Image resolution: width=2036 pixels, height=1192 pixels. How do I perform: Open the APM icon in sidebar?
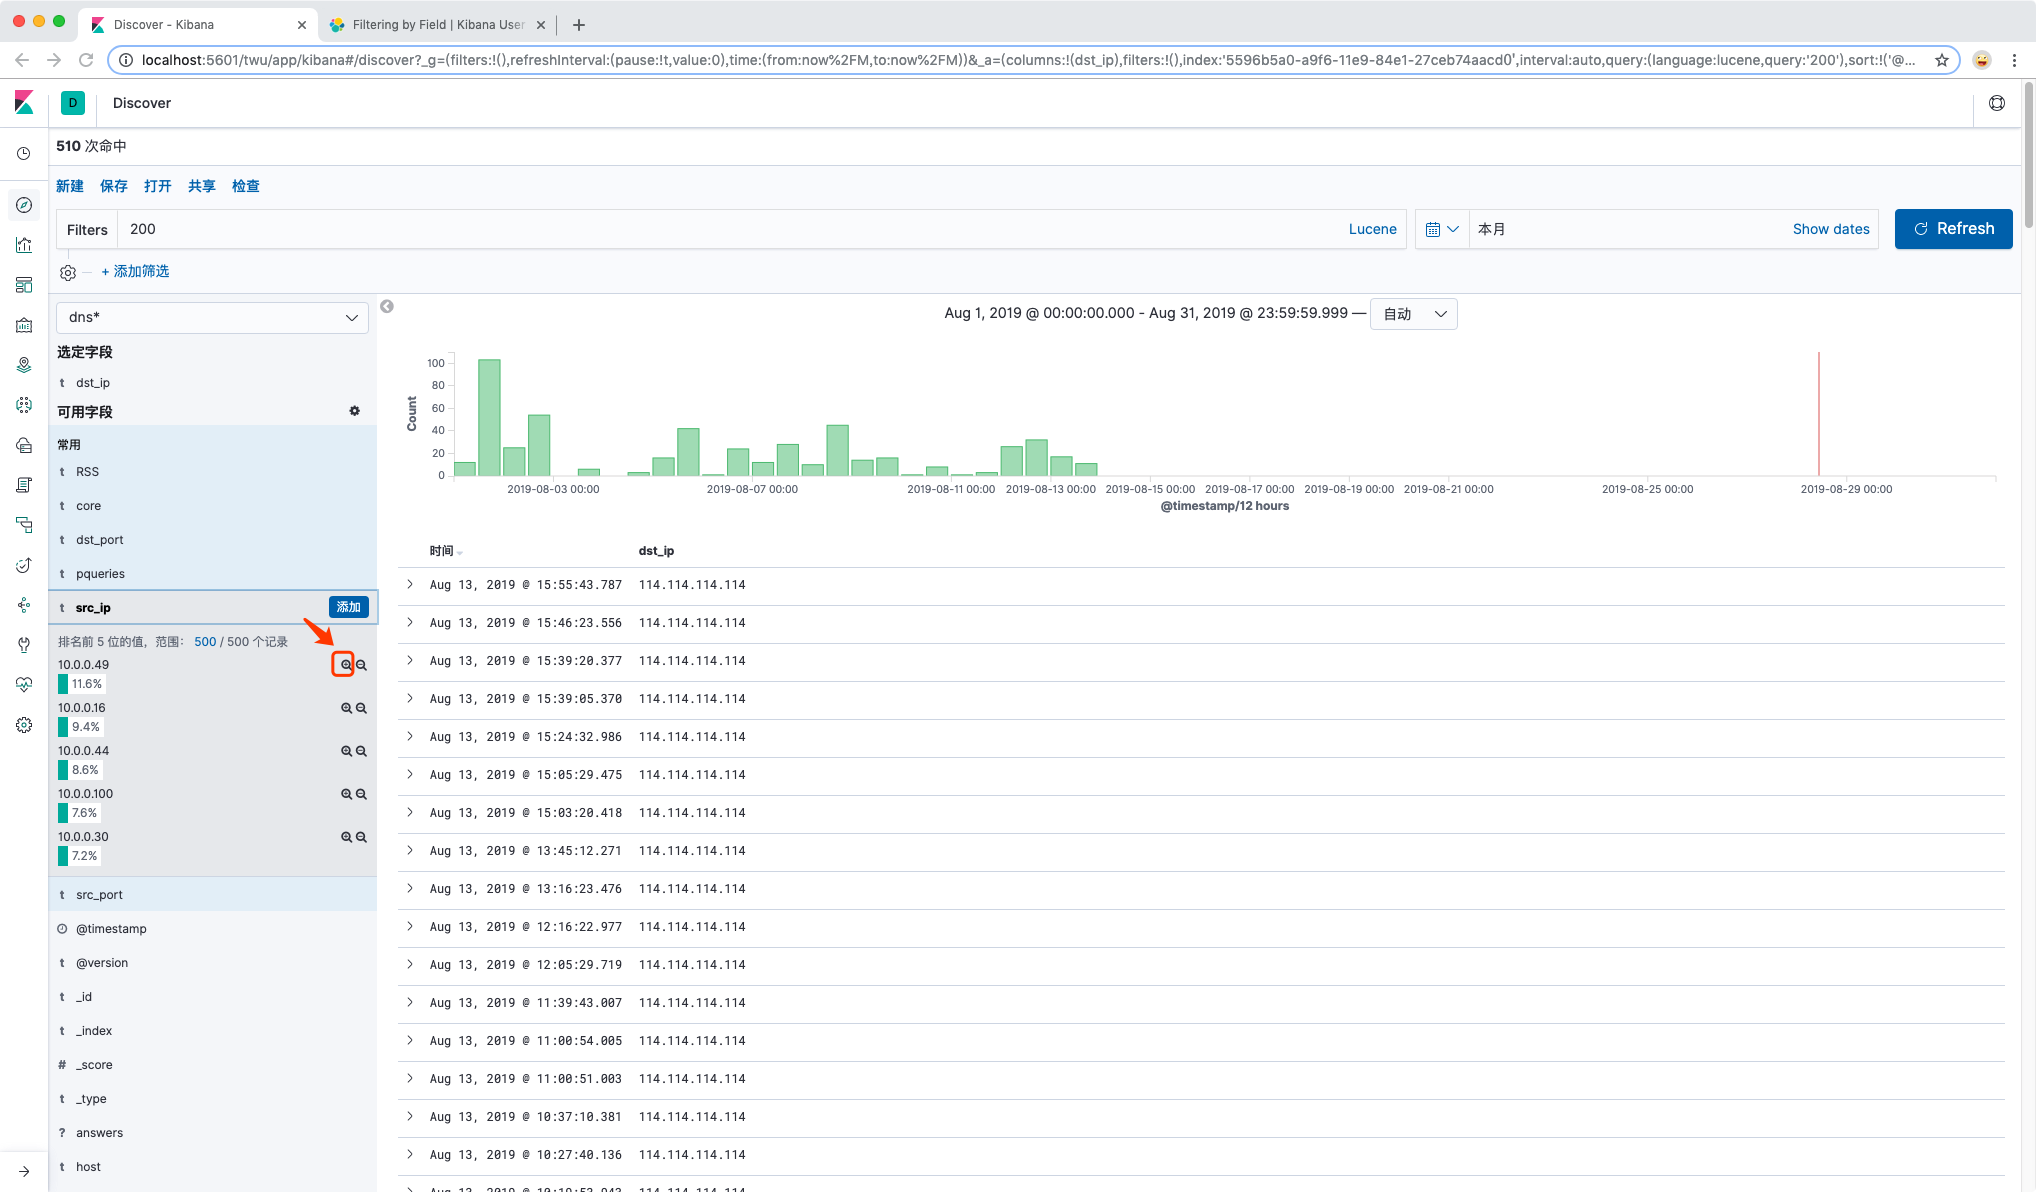coord(24,525)
